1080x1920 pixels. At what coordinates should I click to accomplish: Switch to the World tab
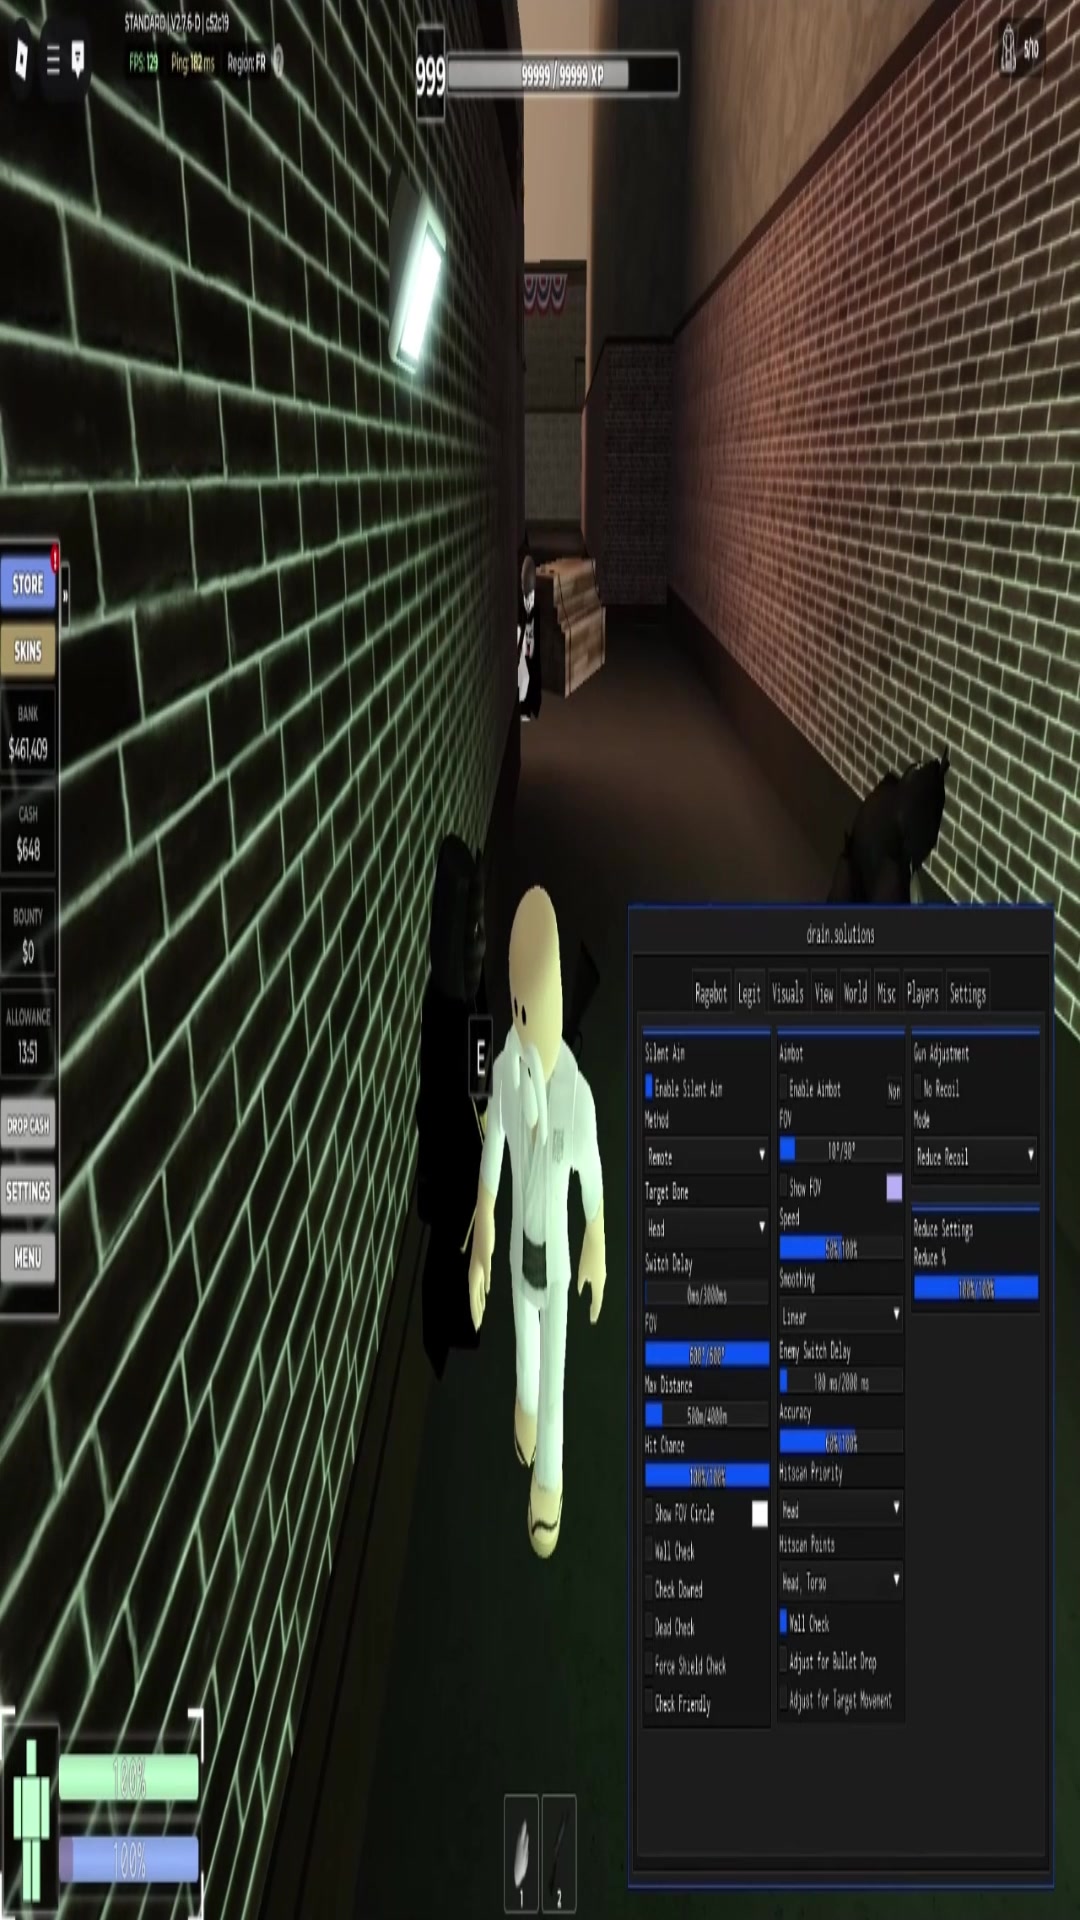[855, 993]
